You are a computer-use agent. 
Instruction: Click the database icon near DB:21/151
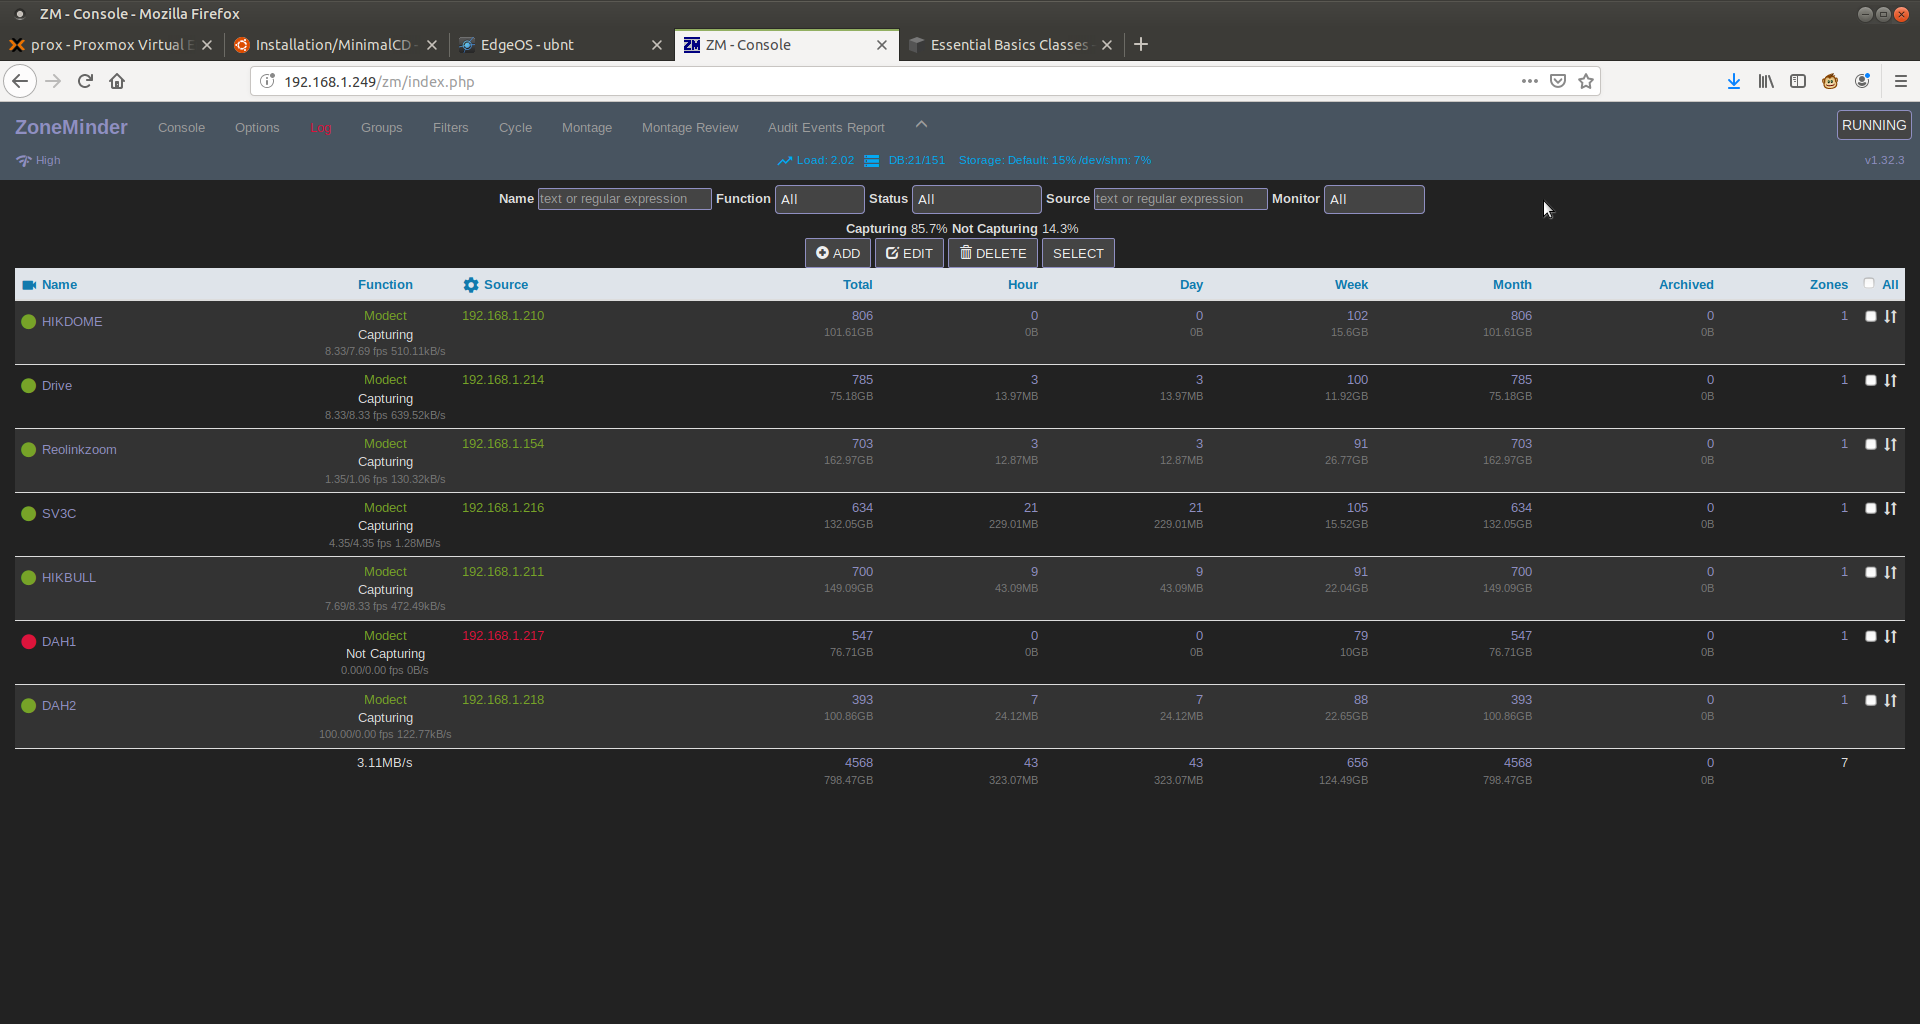pos(871,160)
